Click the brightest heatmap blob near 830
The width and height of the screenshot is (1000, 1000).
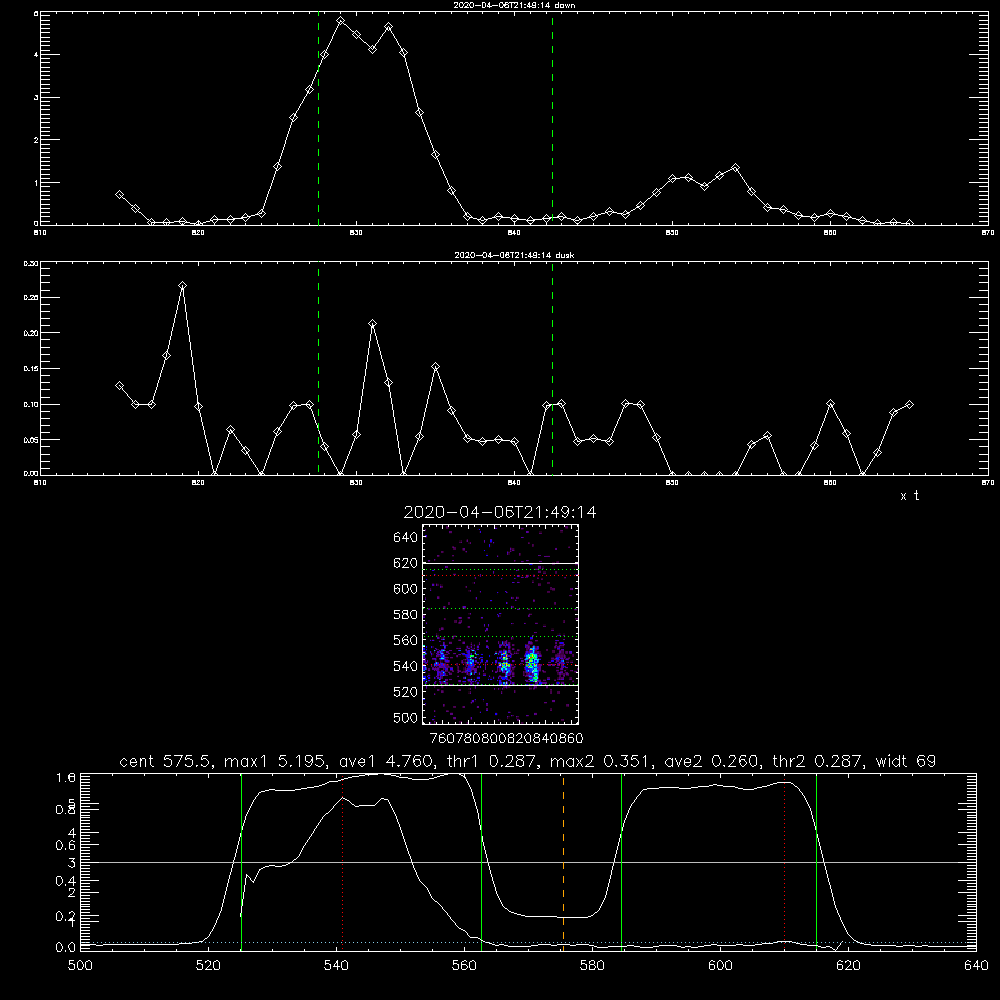pos(533,665)
